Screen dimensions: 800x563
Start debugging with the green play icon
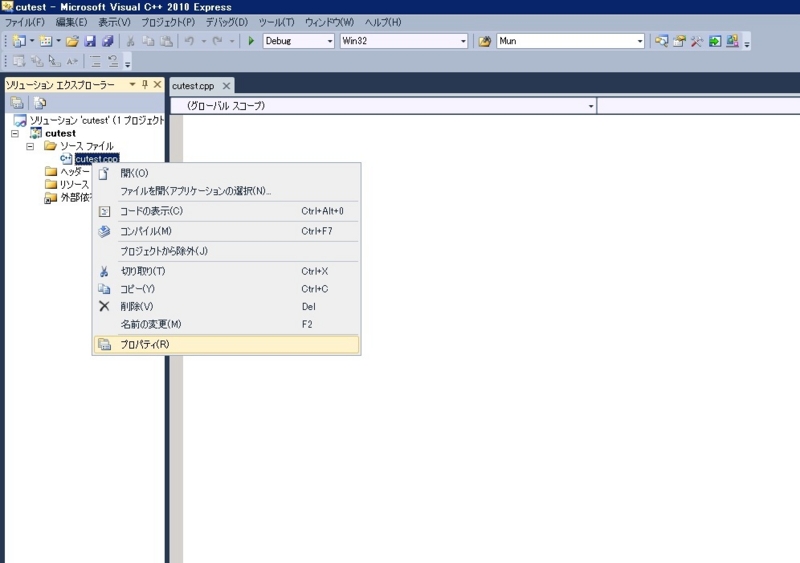pyautogui.click(x=251, y=41)
